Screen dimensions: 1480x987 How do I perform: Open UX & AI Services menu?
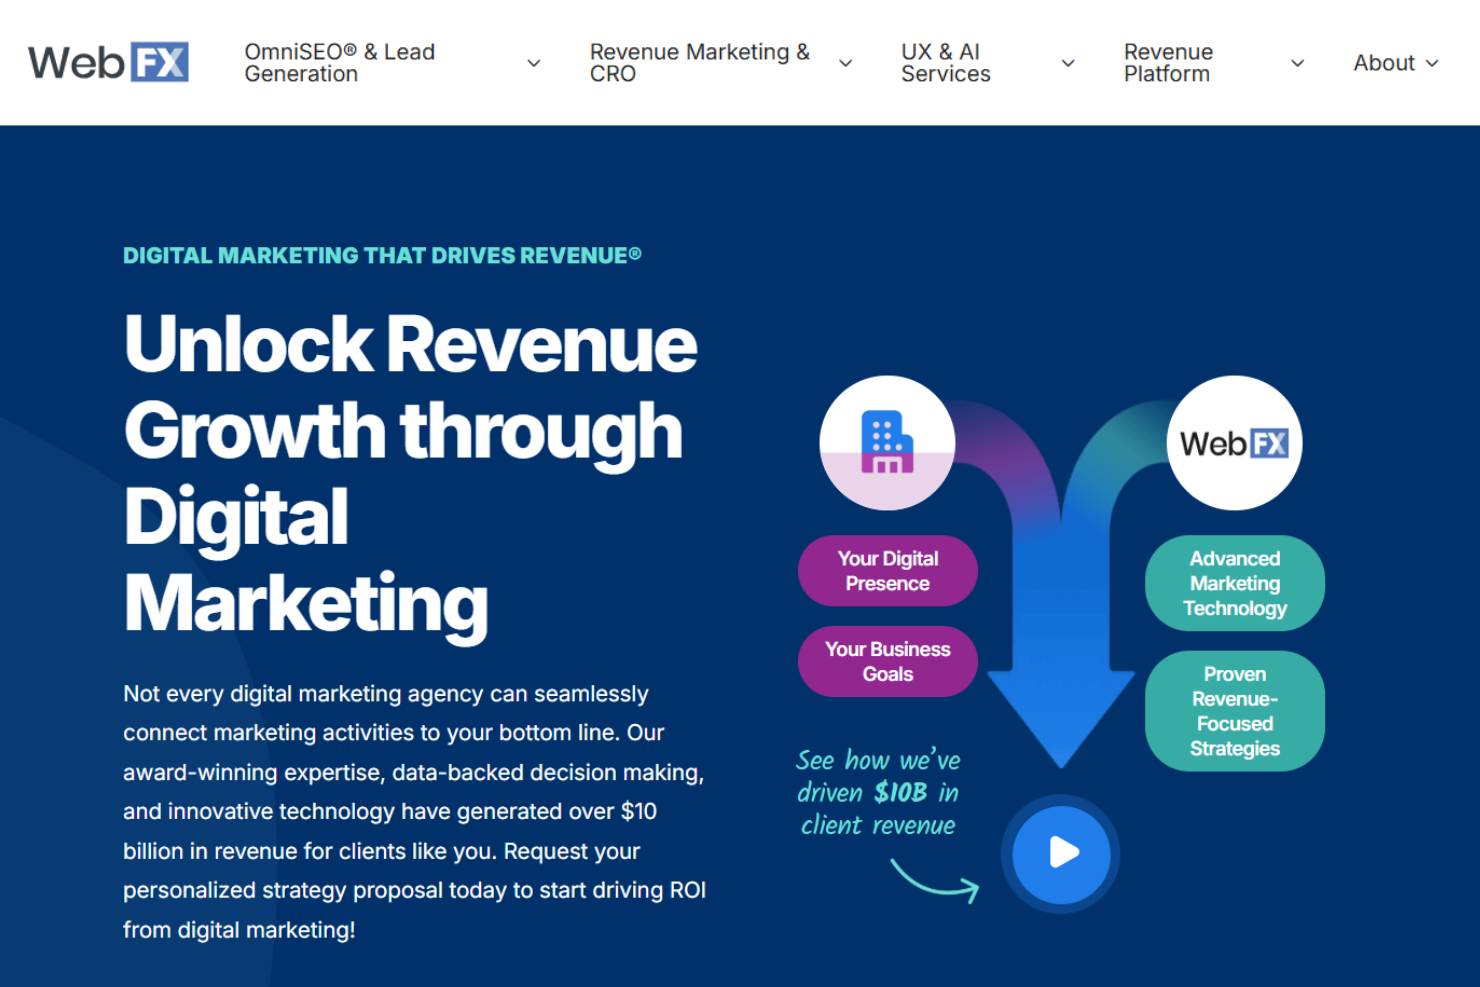[x=946, y=63]
